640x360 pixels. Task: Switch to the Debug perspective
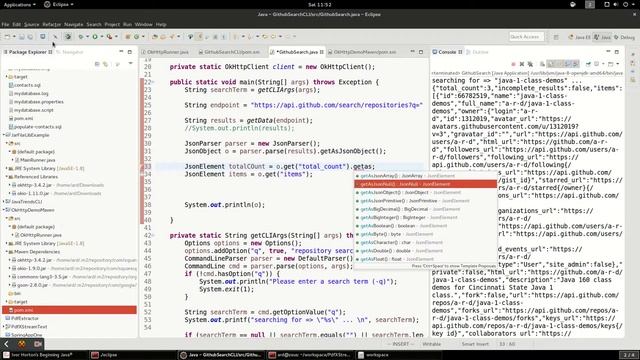[x=624, y=37]
